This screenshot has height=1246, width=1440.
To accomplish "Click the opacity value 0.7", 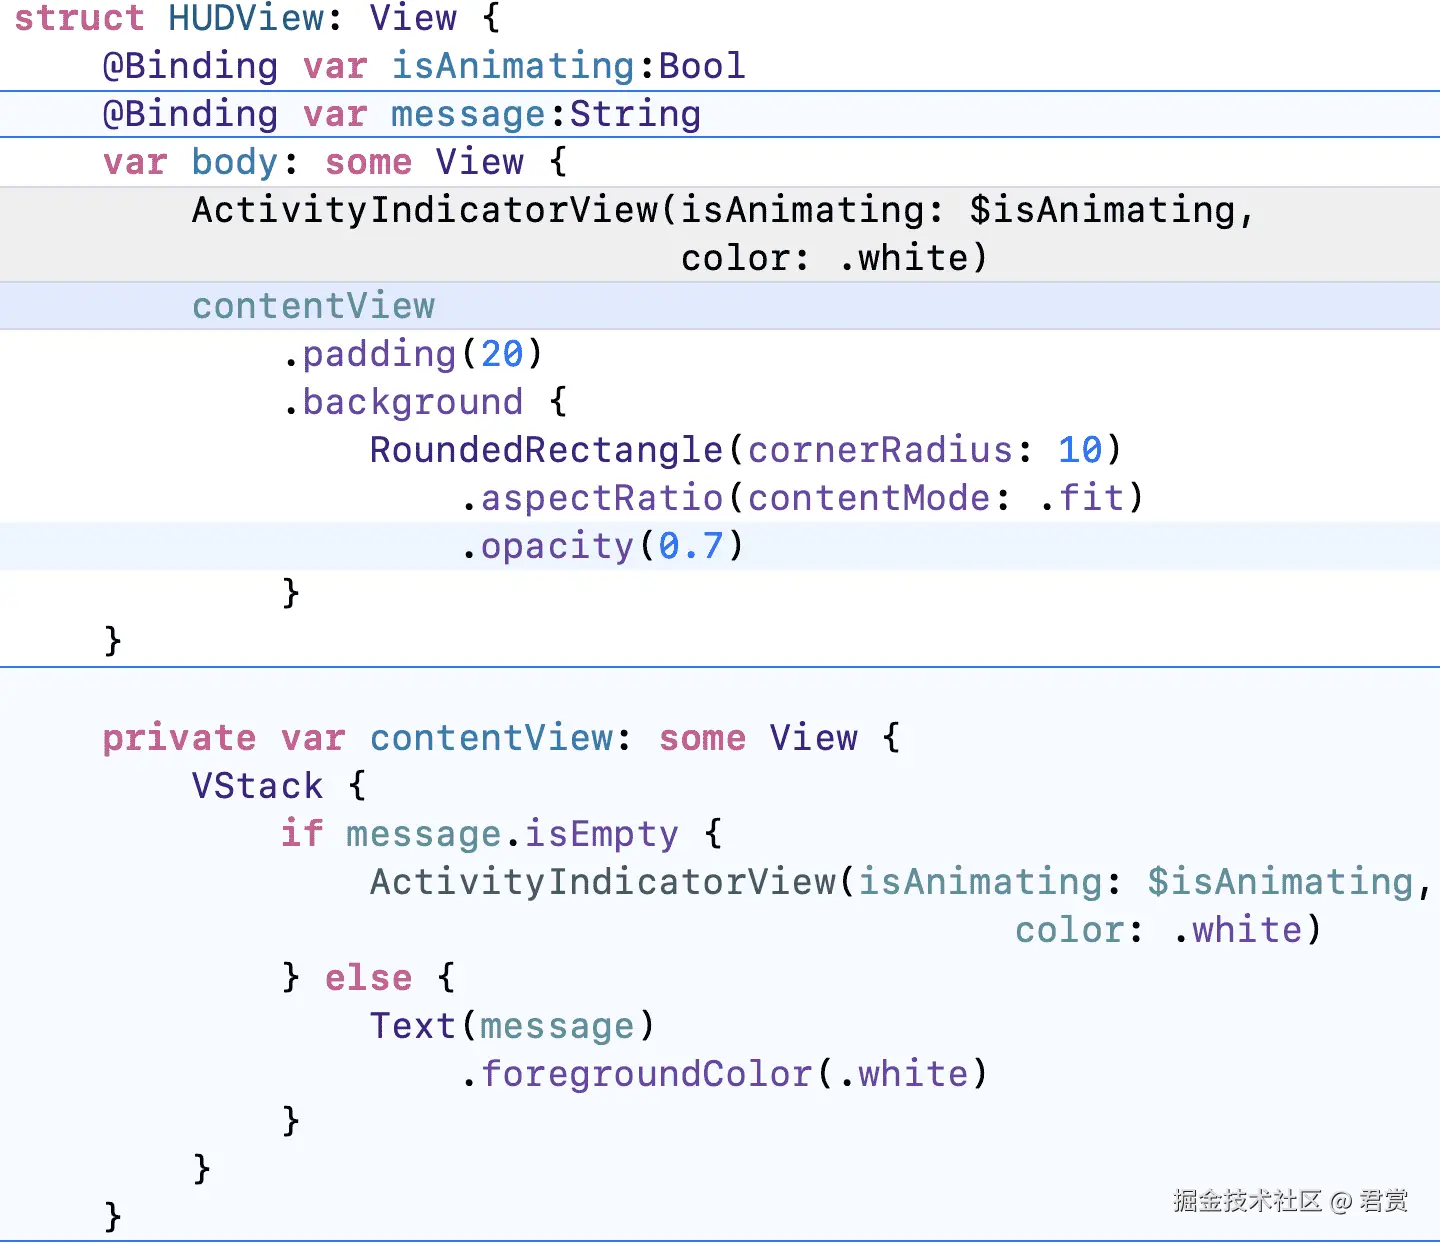I will click(690, 546).
